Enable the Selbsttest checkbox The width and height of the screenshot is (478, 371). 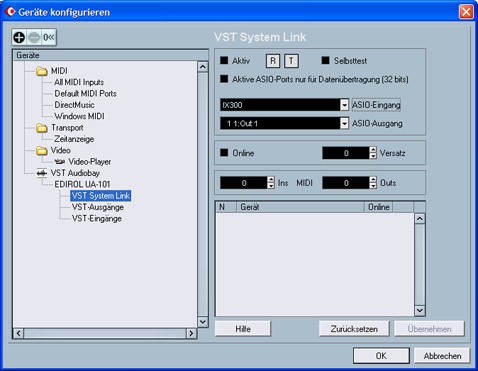[325, 60]
